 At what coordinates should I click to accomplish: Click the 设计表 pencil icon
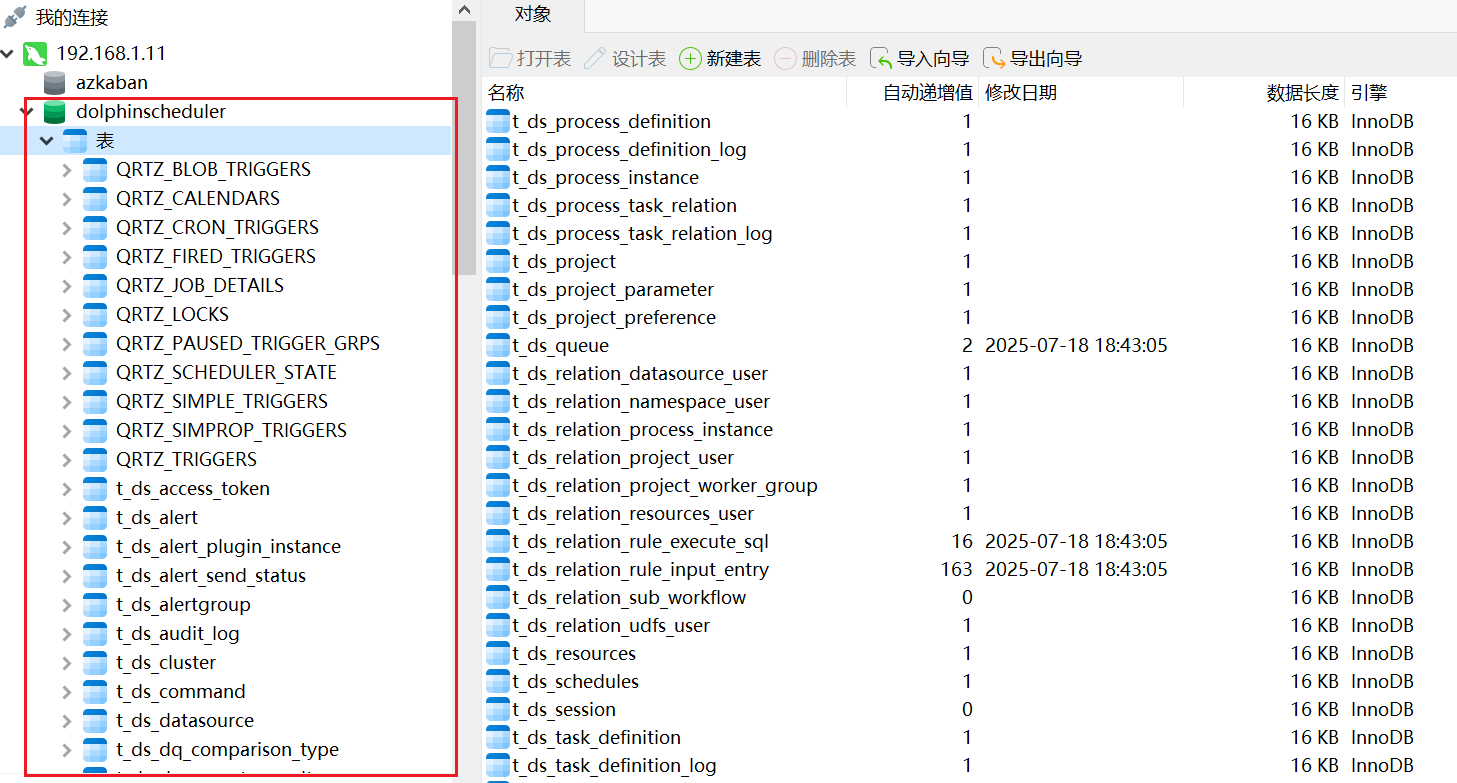(595, 59)
